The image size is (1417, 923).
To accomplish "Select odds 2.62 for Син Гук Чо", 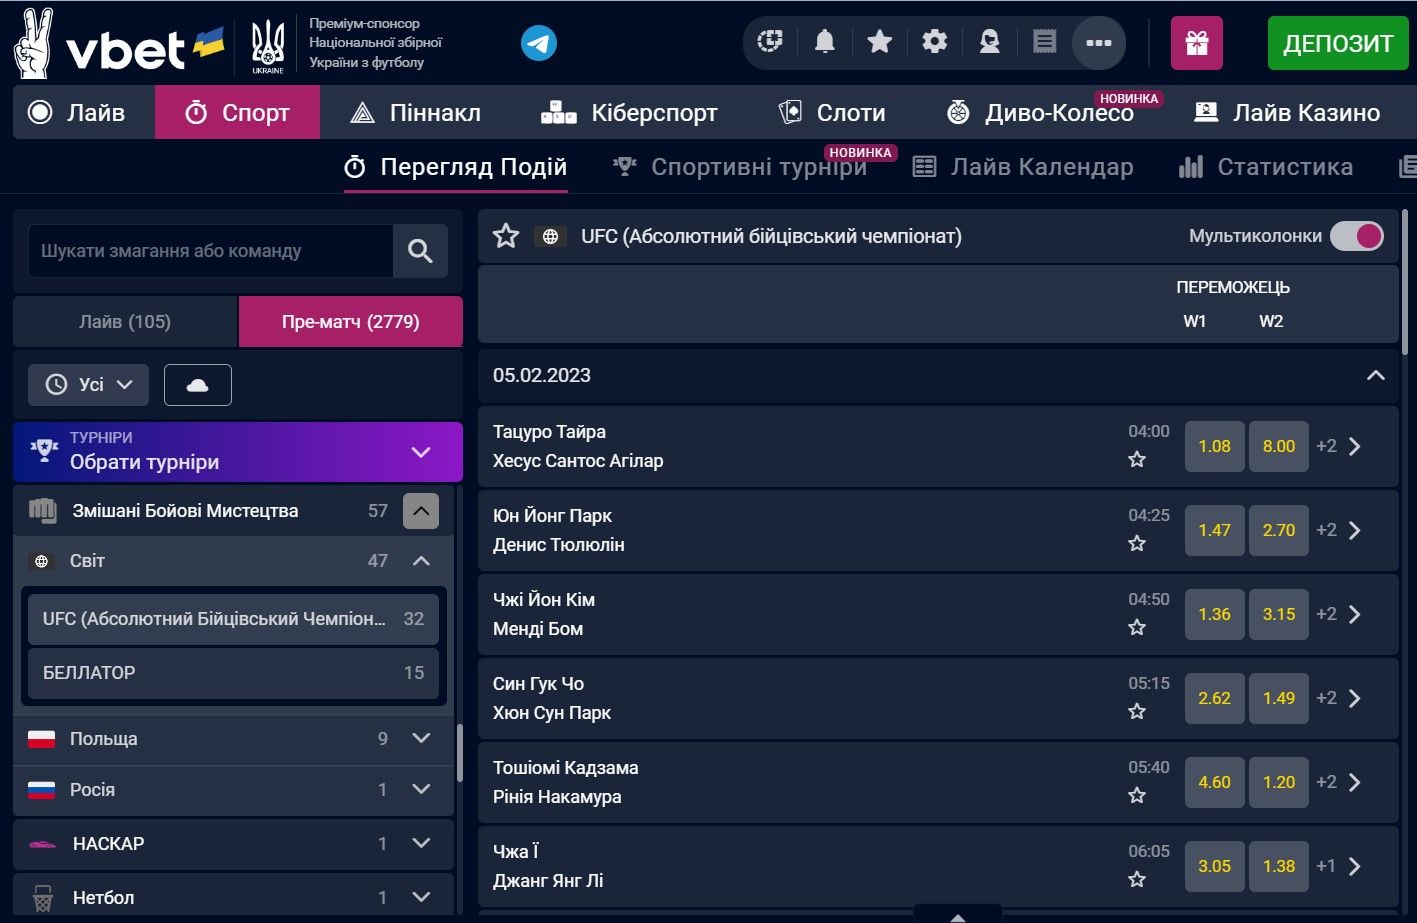I will (1215, 698).
